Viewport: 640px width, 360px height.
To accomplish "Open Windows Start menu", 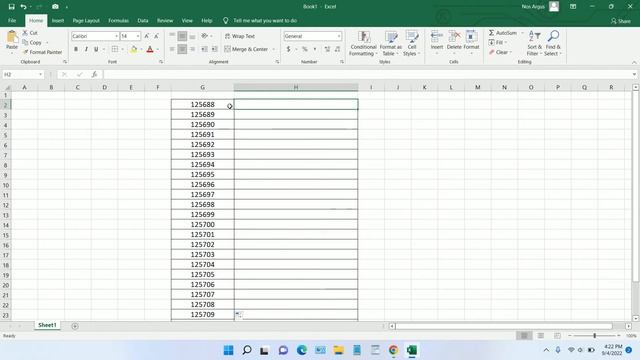I will pyautogui.click(x=229, y=350).
